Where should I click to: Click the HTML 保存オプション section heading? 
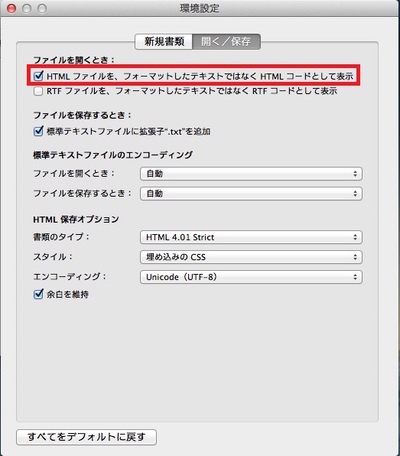coord(76,219)
